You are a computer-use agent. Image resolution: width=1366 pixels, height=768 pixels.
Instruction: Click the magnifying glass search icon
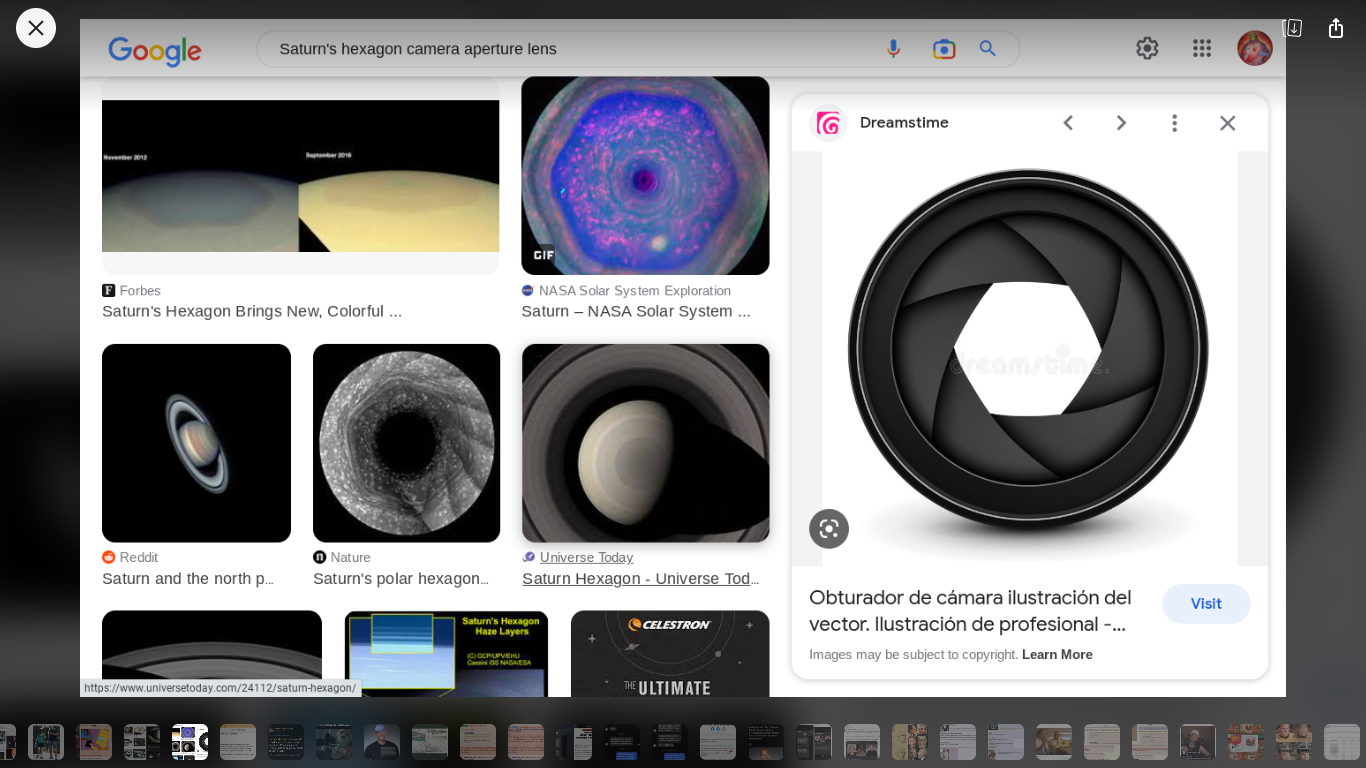(x=988, y=48)
